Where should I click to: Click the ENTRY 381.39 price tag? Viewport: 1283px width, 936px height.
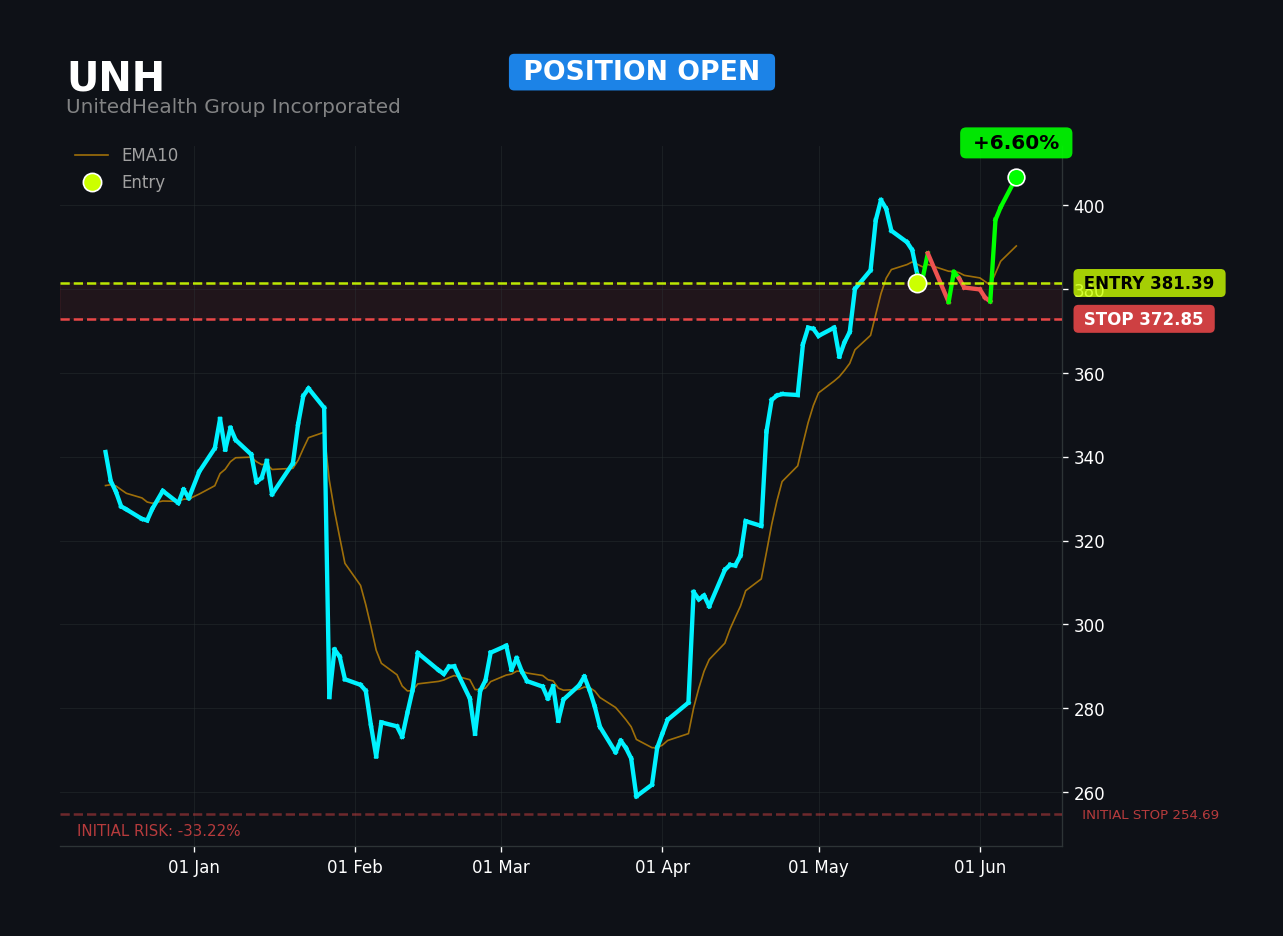[1149, 283]
